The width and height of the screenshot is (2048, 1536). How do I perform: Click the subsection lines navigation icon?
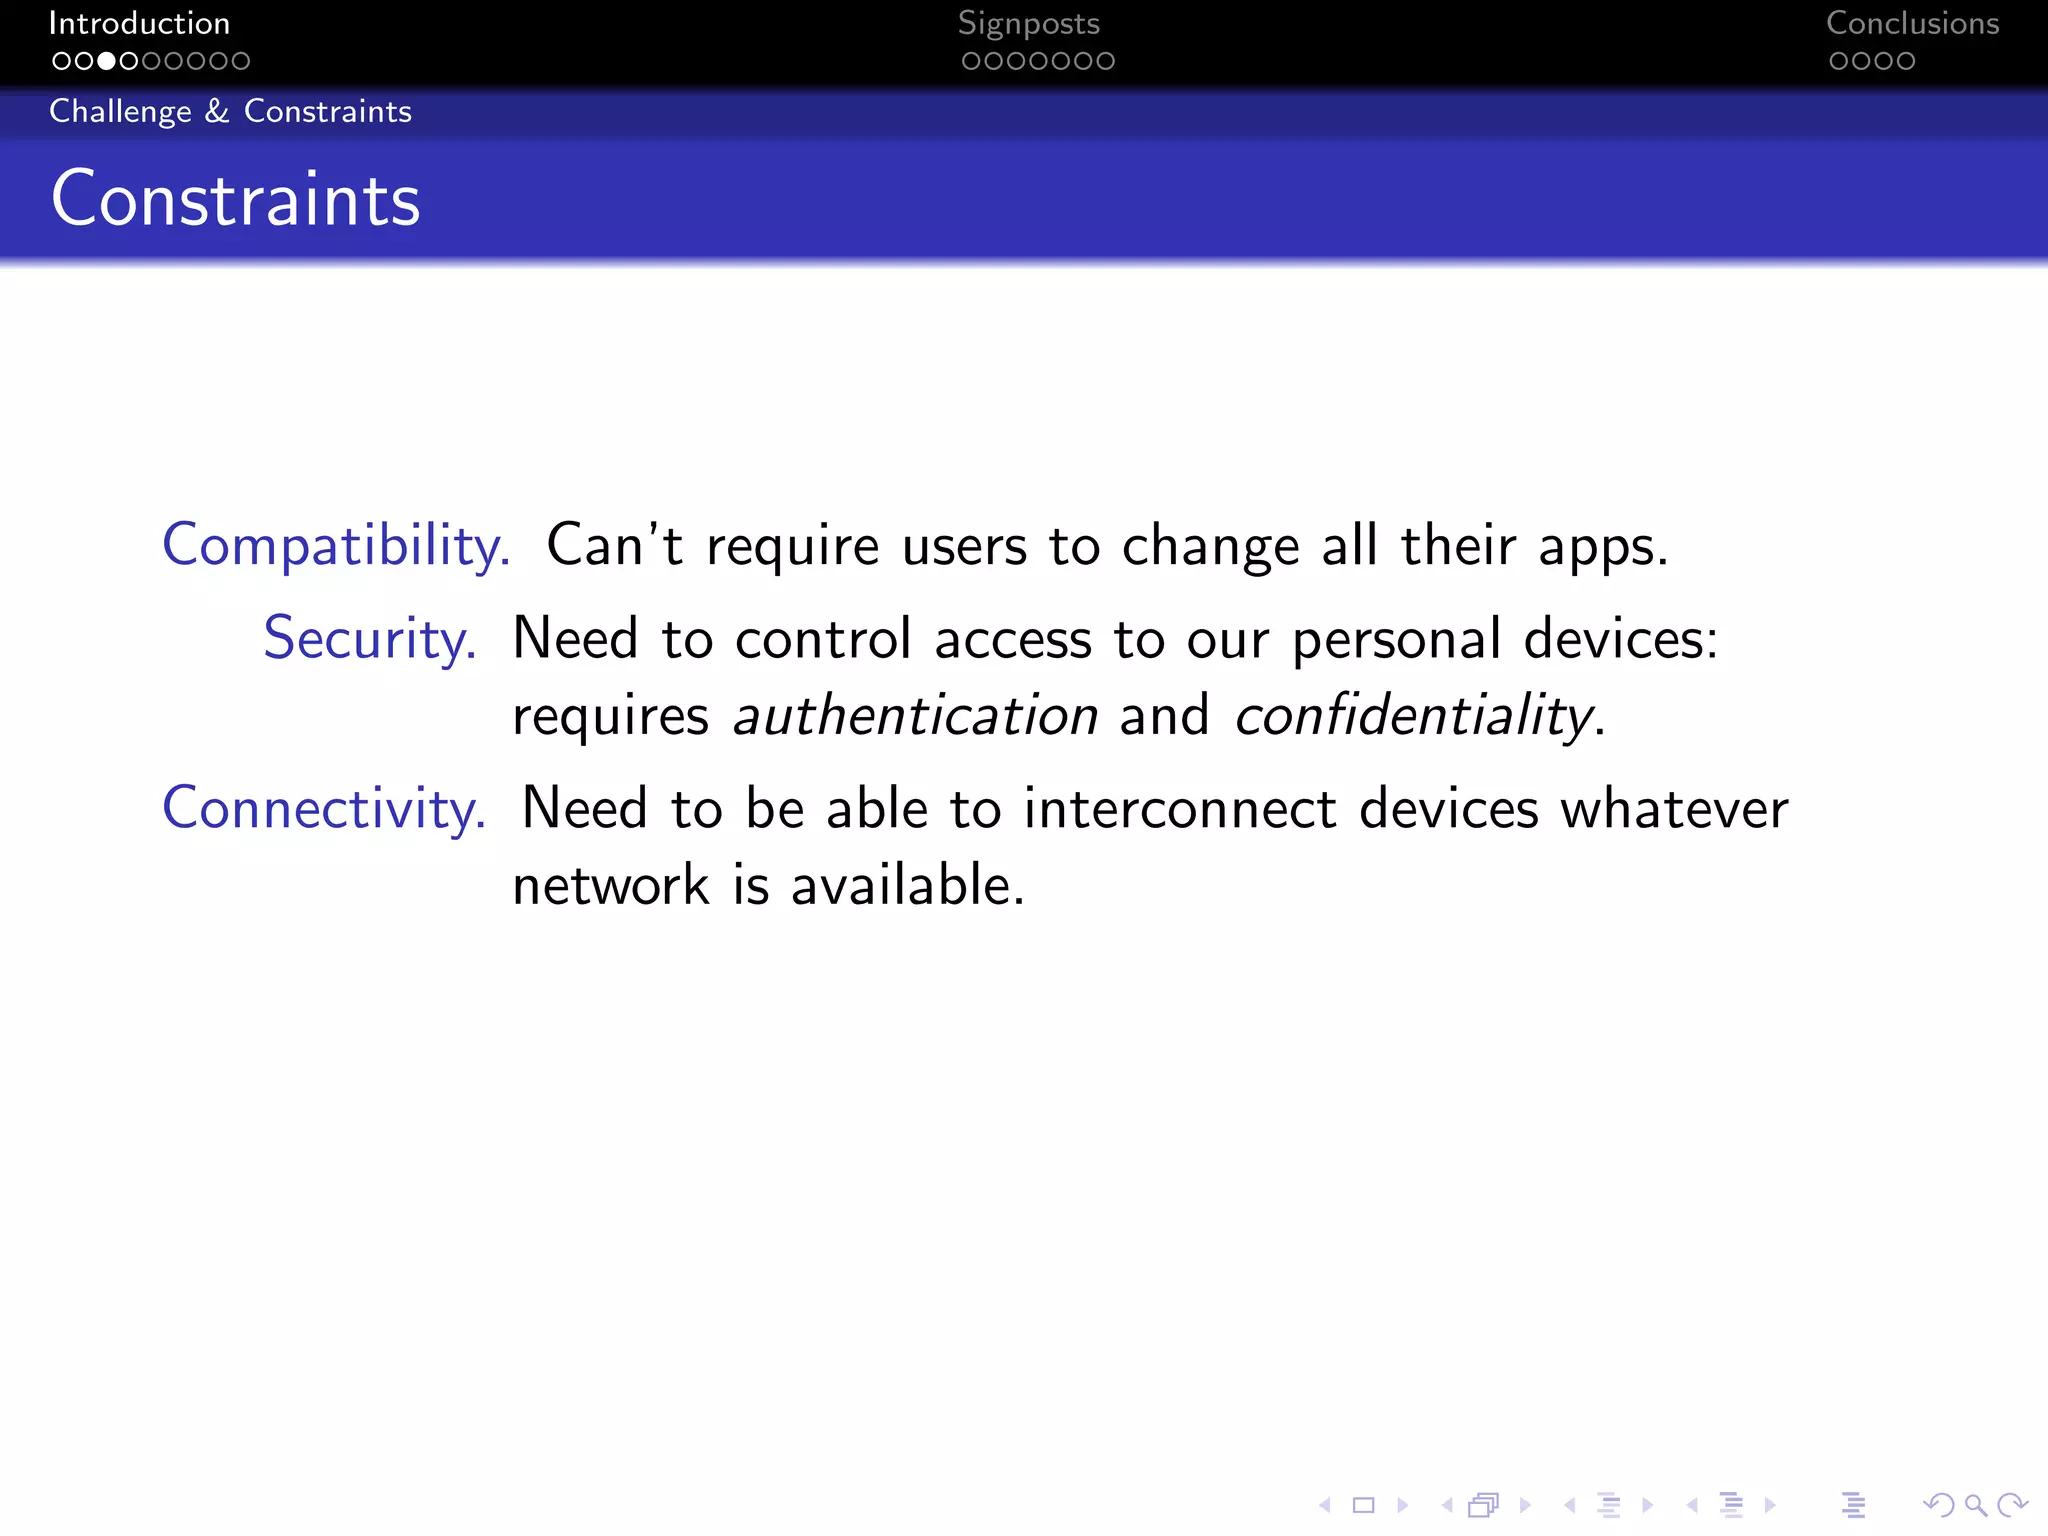(x=1609, y=1505)
